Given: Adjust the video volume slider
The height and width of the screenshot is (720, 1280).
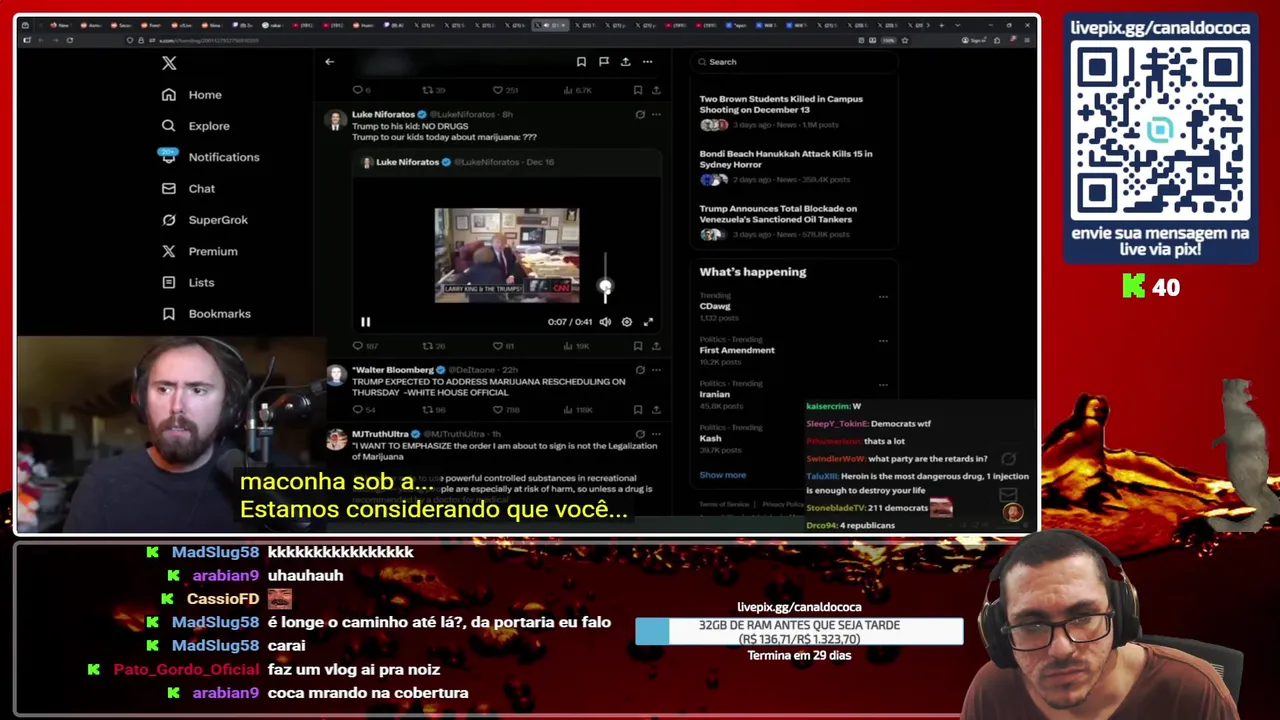Looking at the screenshot, I should [605, 278].
